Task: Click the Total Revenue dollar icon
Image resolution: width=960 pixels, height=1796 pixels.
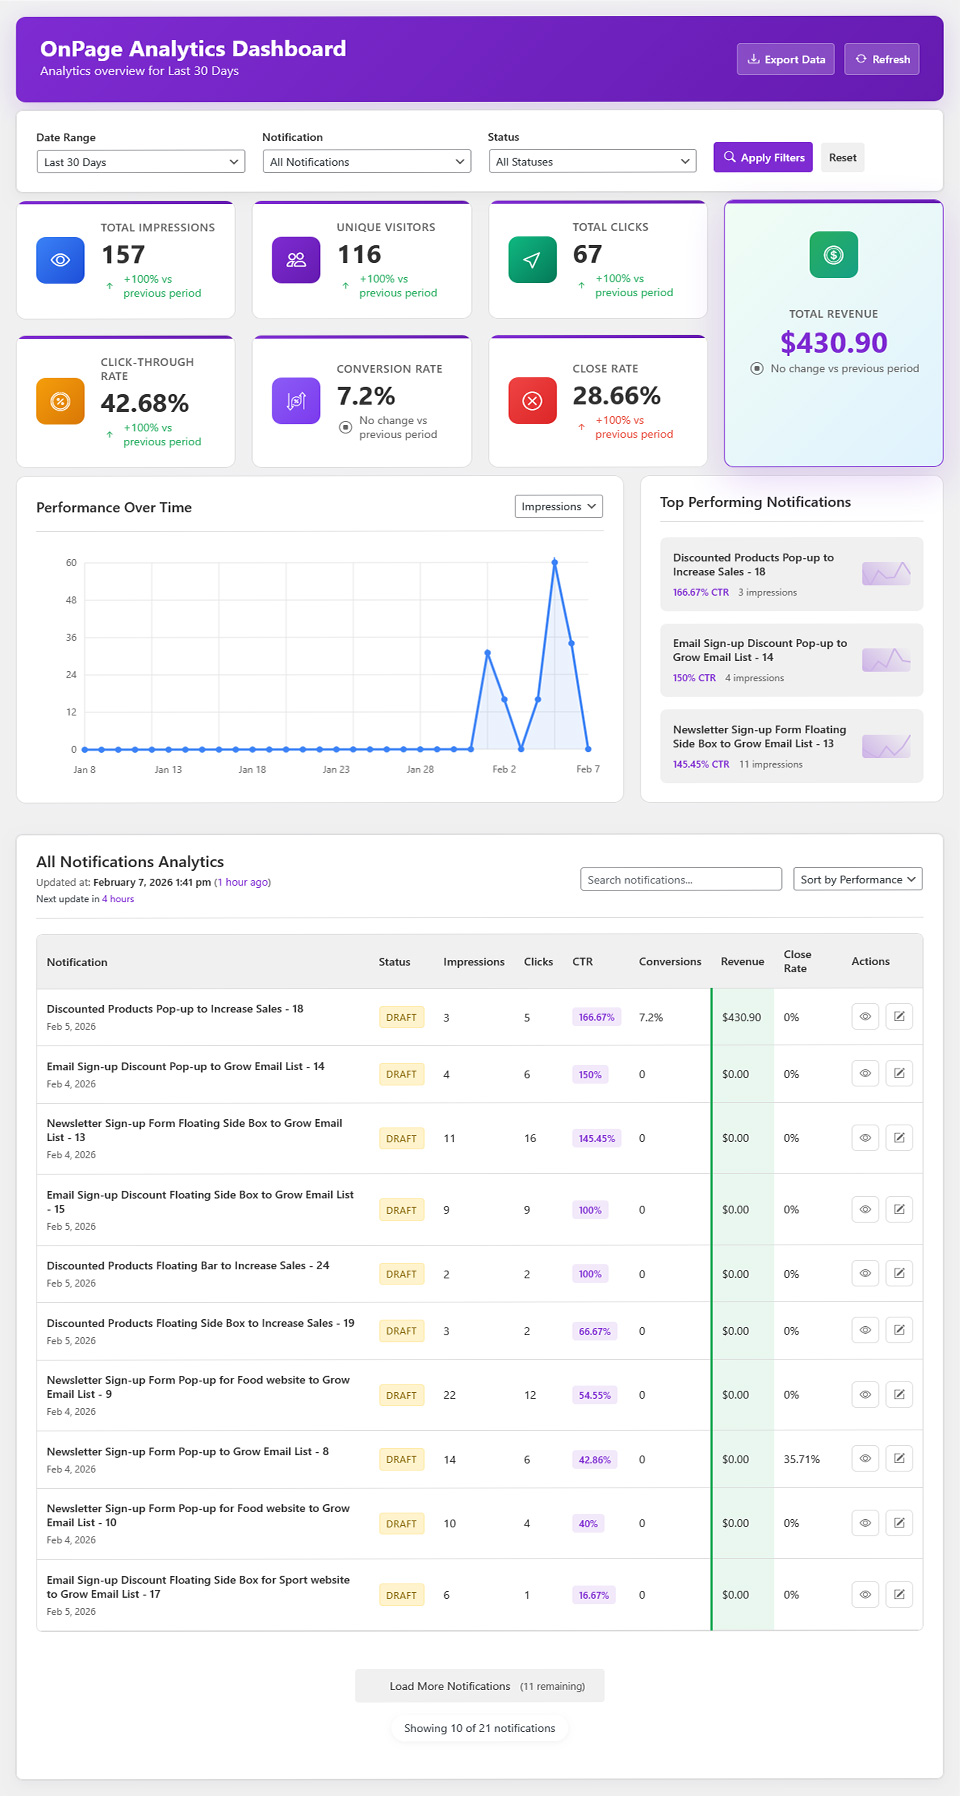Action: (x=833, y=255)
